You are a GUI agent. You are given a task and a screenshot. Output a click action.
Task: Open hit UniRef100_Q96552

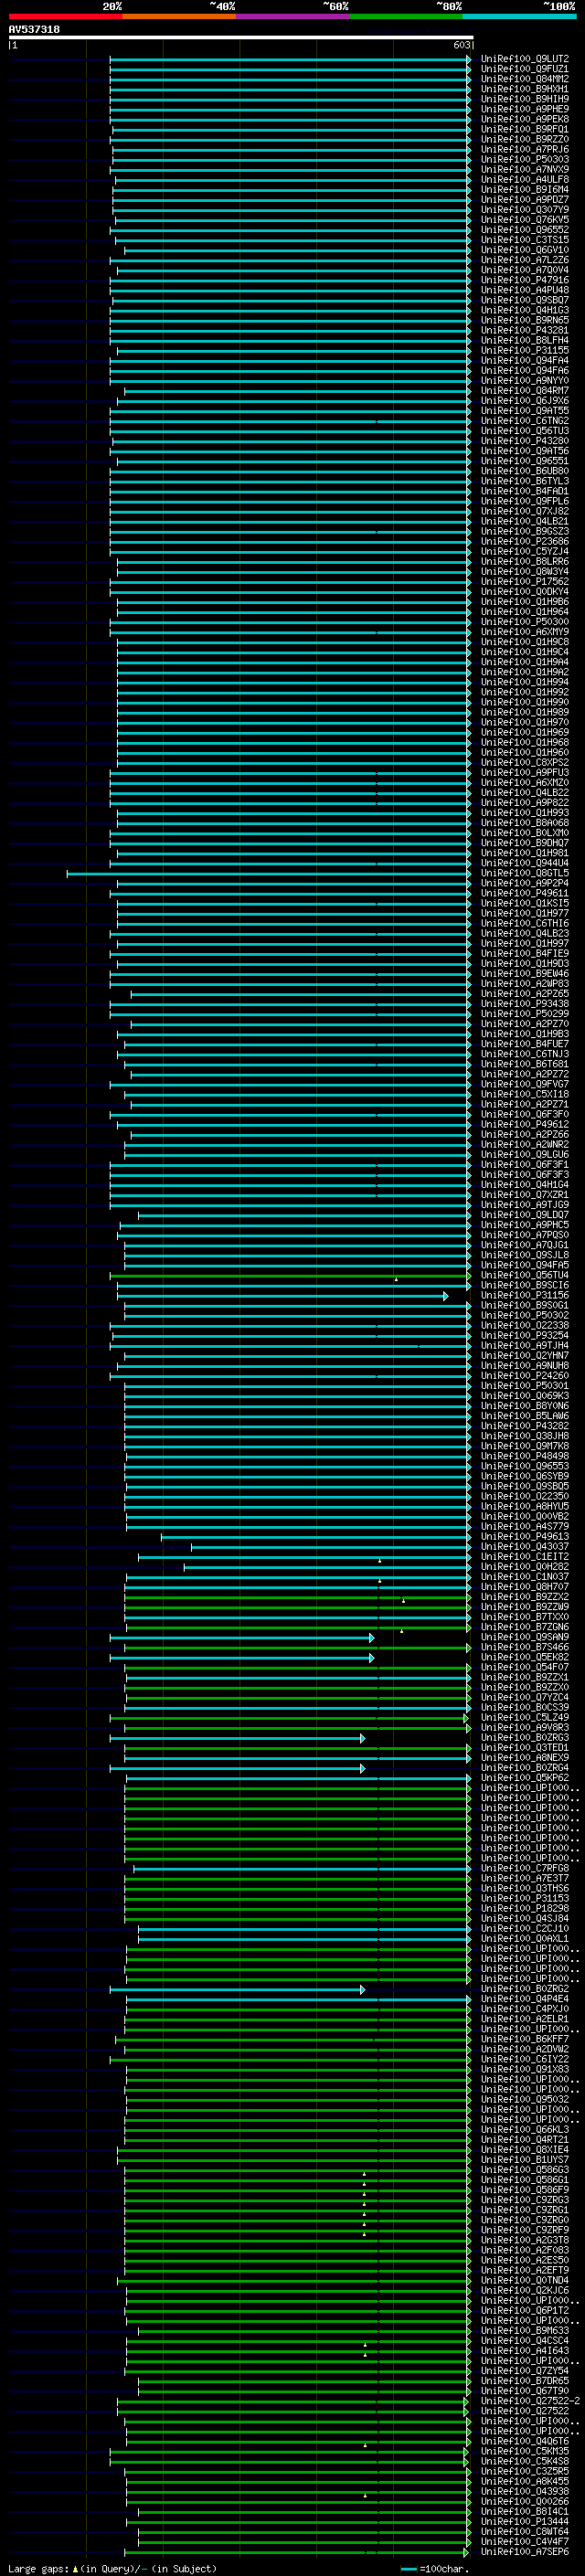(x=524, y=230)
